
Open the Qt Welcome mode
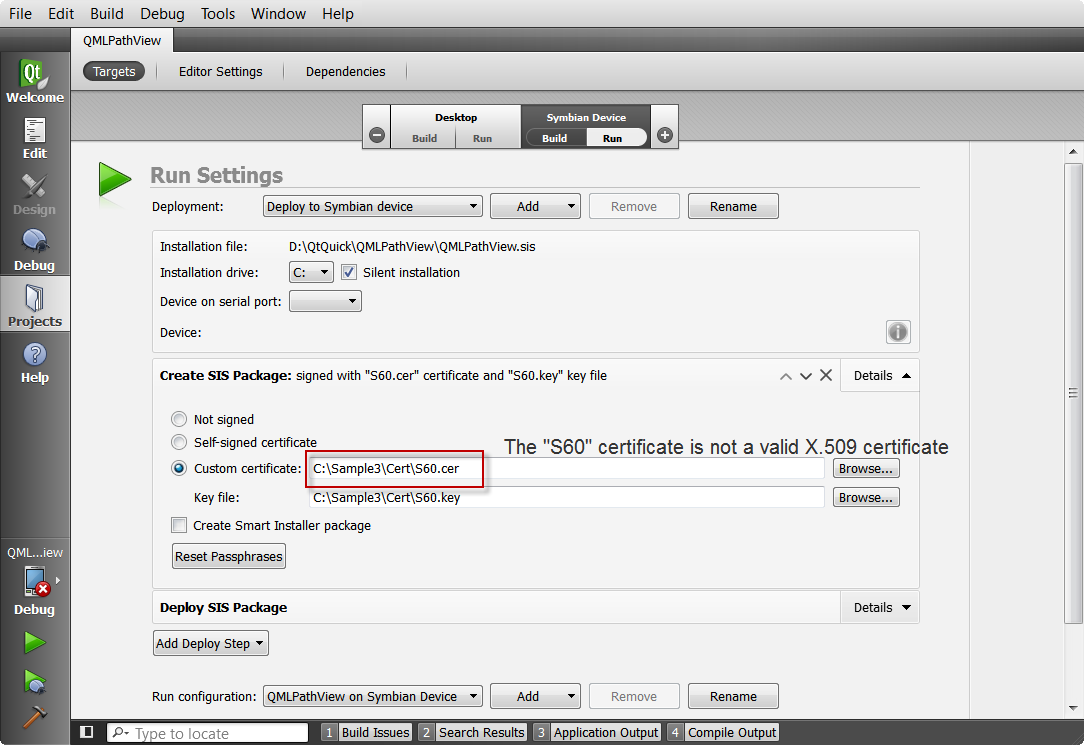pyautogui.click(x=35, y=81)
